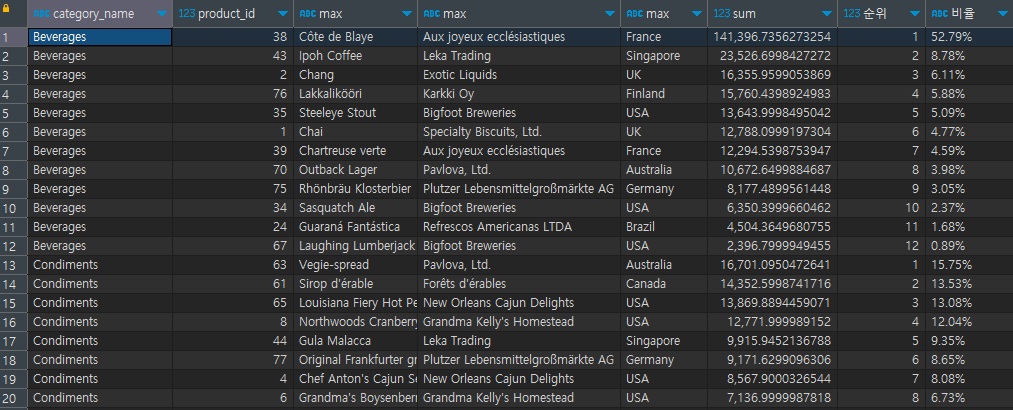Viewport: 1013px width, 410px height.
Task: Select cell Chartreuse verte
Action: point(355,151)
